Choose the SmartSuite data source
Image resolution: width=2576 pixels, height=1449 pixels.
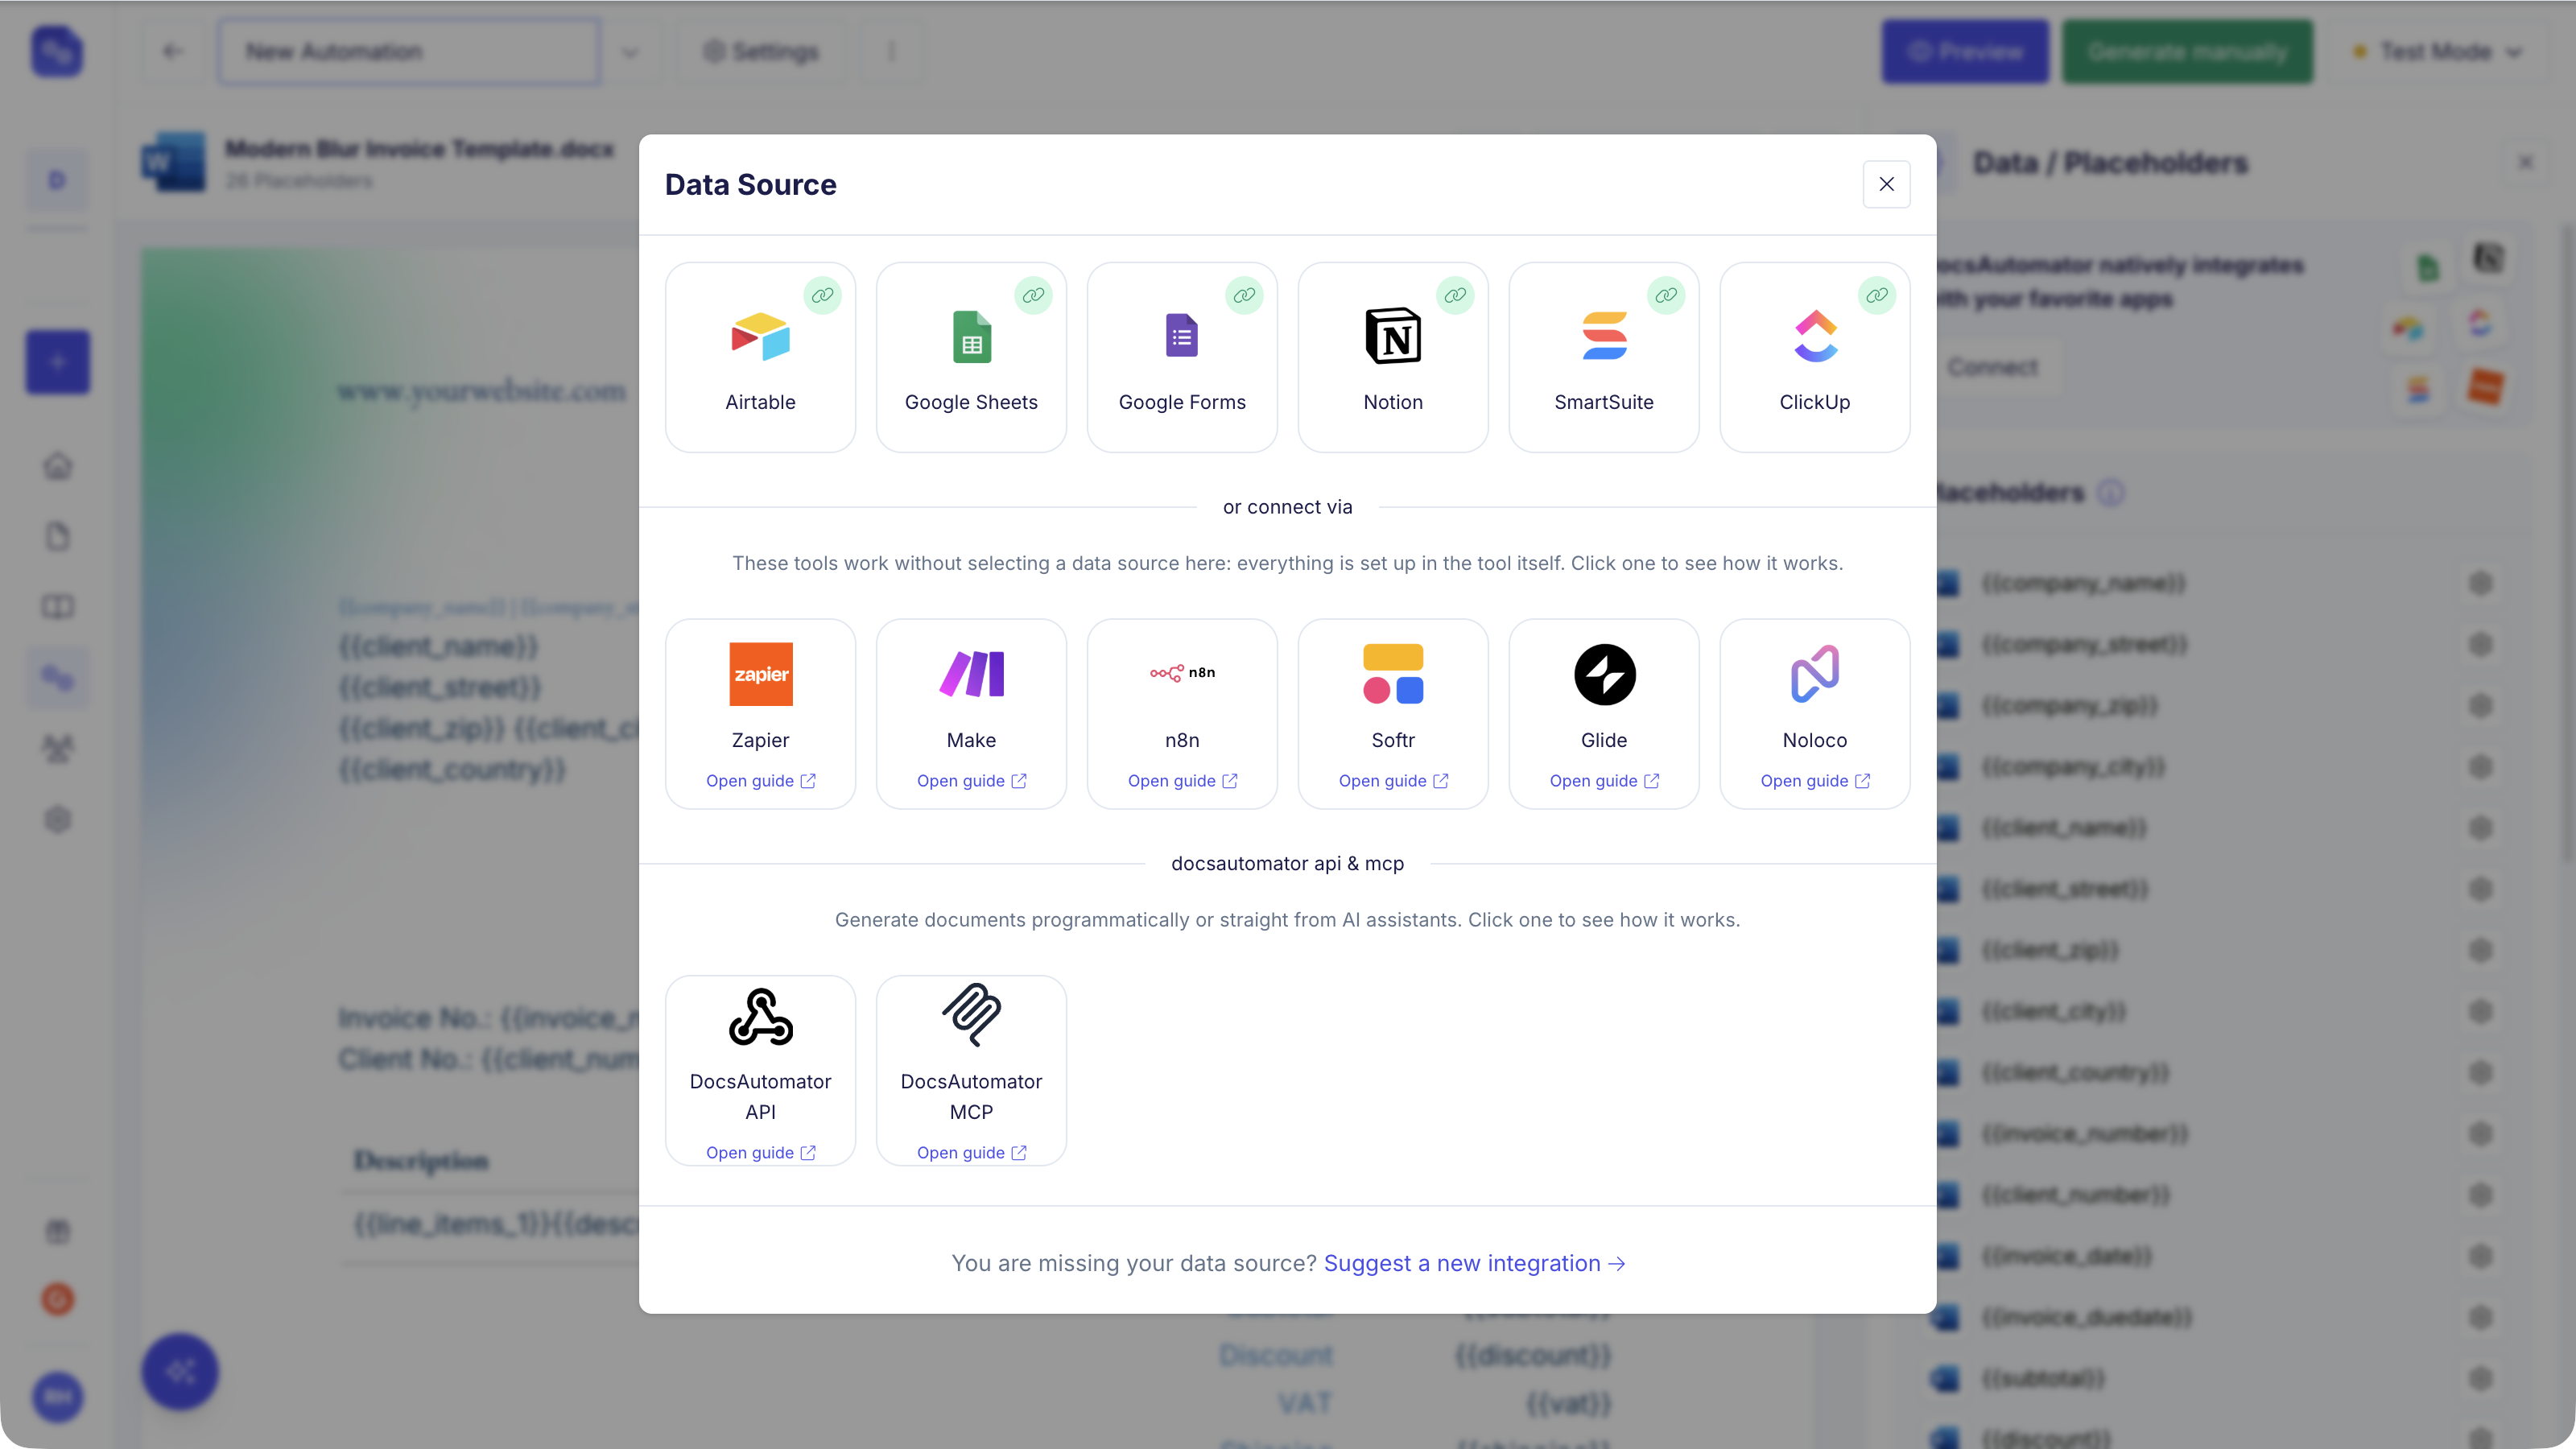click(x=1604, y=357)
